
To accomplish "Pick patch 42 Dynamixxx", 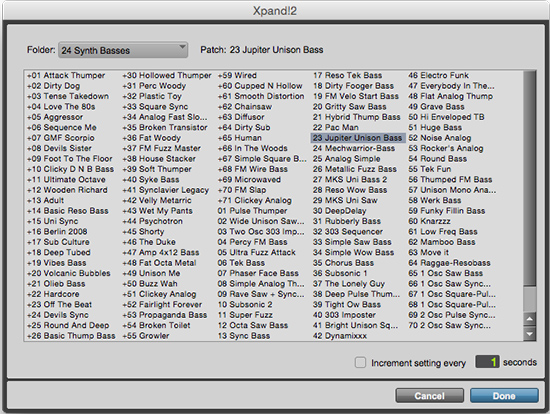I will 340,336.
